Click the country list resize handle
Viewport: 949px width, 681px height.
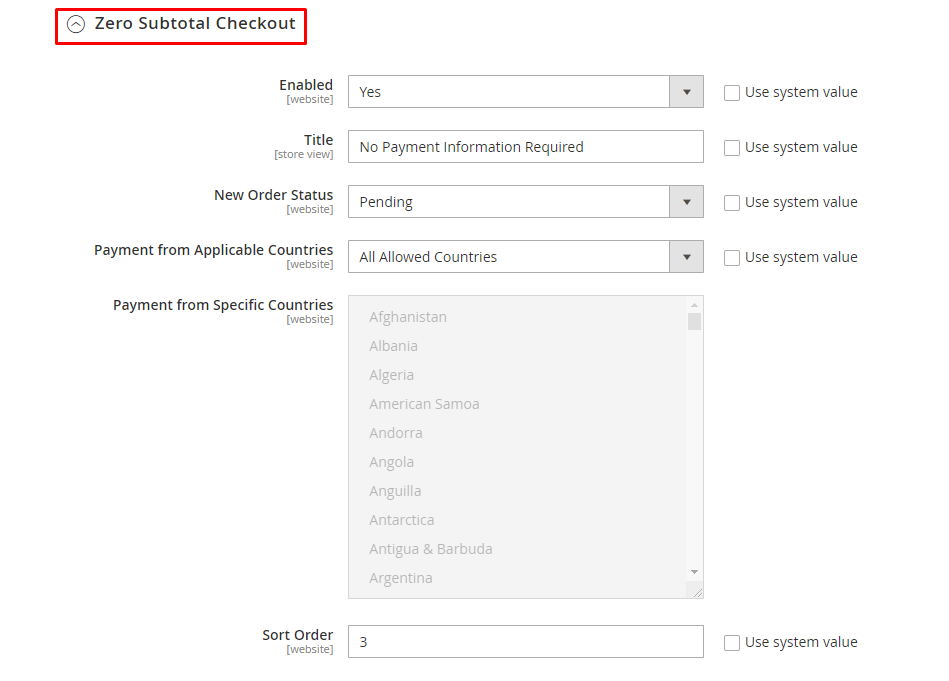tap(697, 592)
